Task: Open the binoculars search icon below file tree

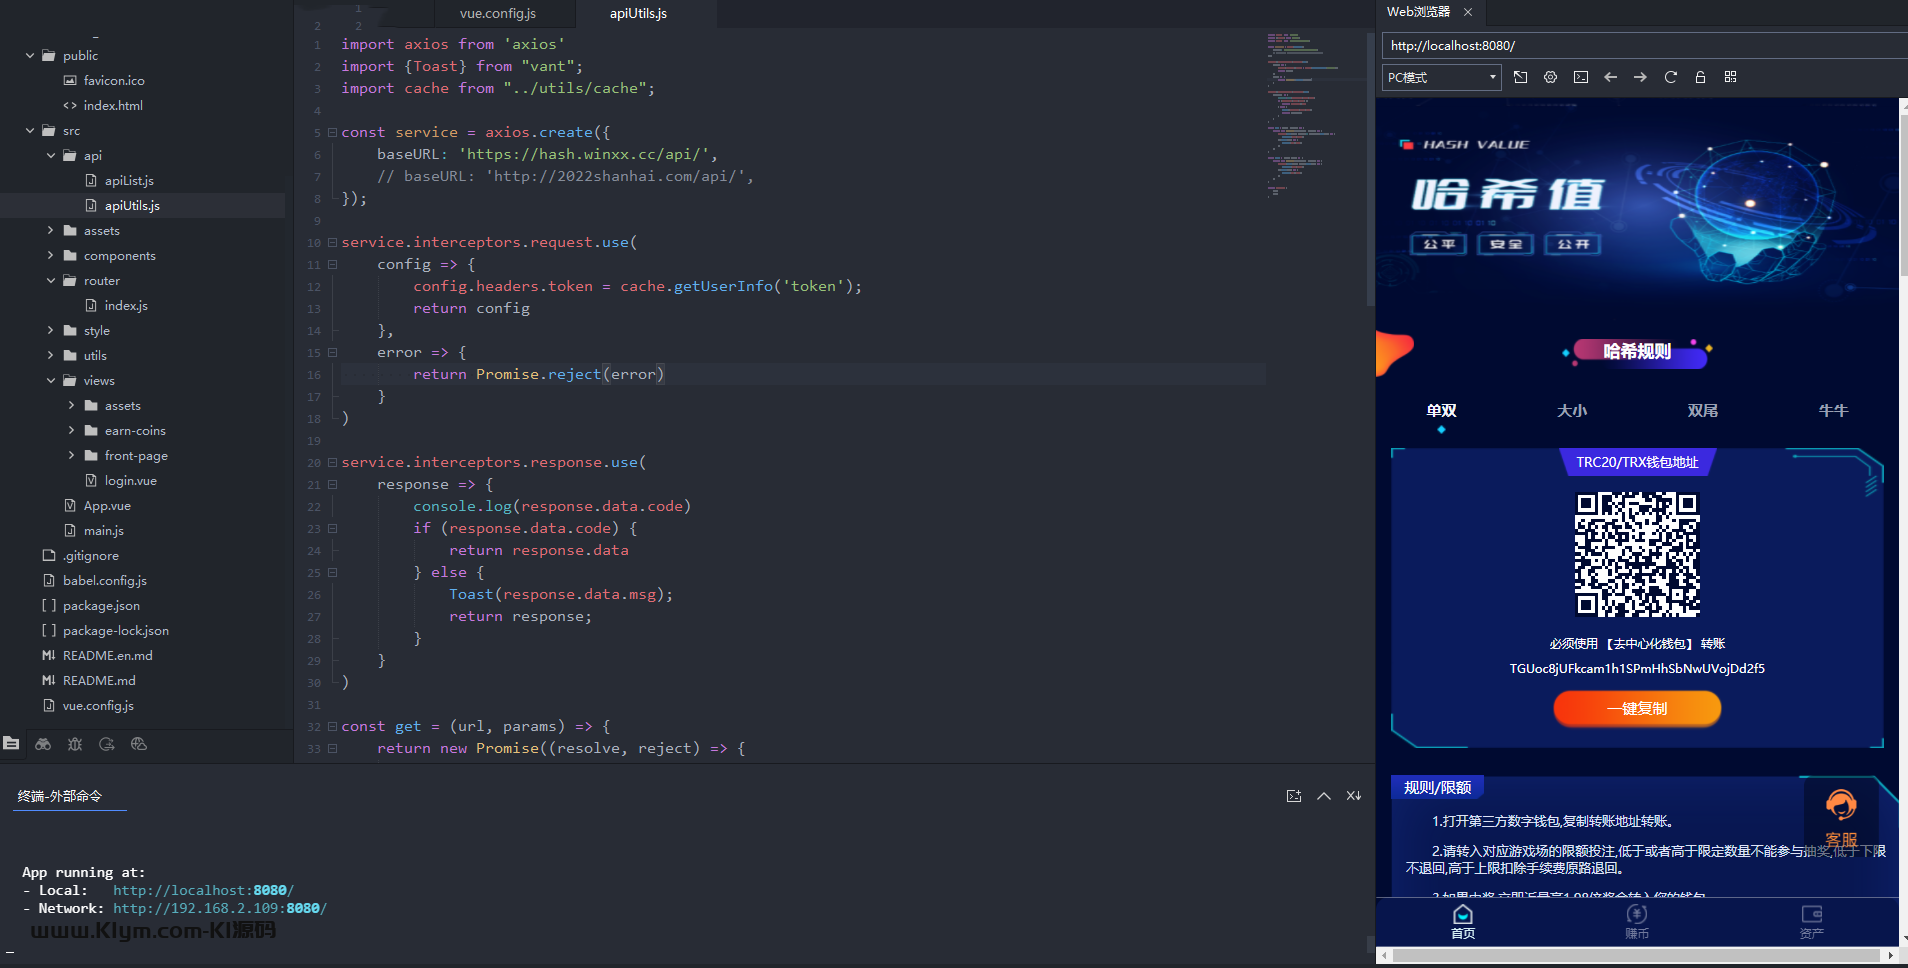Action: (43, 743)
